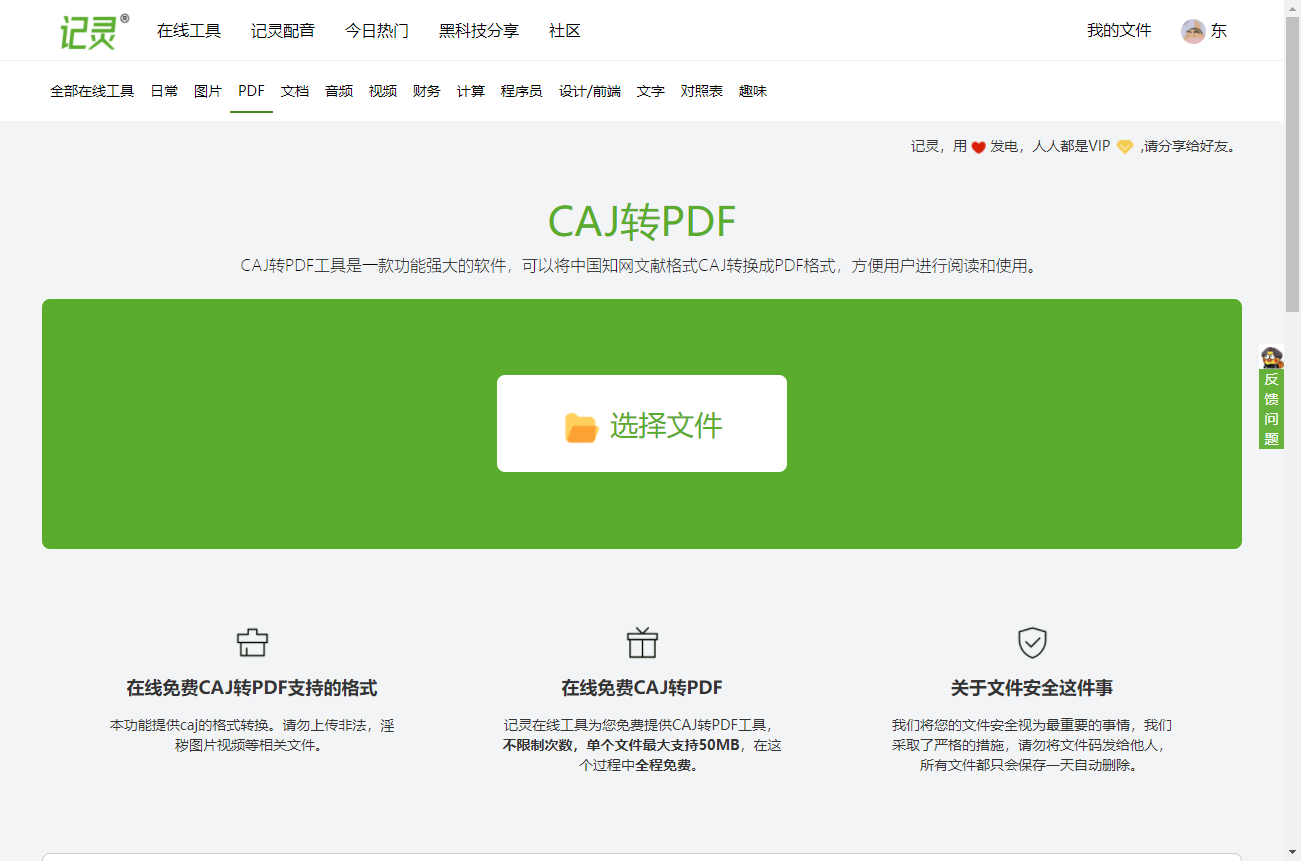Screen dimensions: 1301x861
Task: Click the 选择文件 upload button
Action: coord(641,423)
